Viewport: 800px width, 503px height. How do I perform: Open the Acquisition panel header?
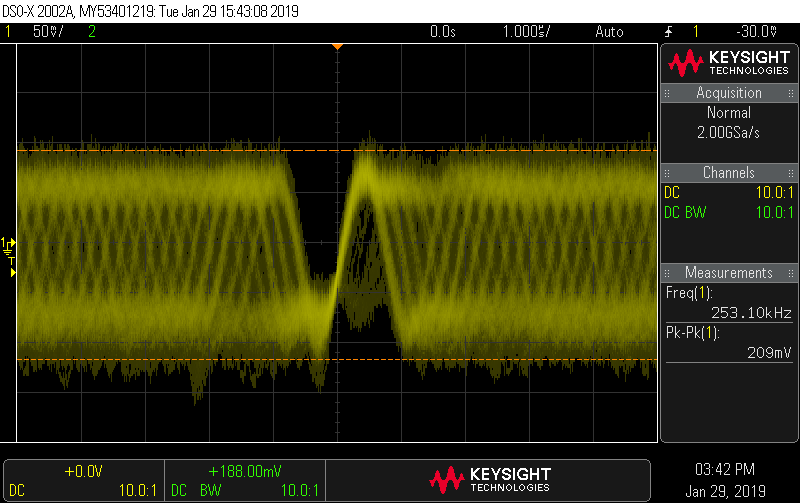(728, 93)
